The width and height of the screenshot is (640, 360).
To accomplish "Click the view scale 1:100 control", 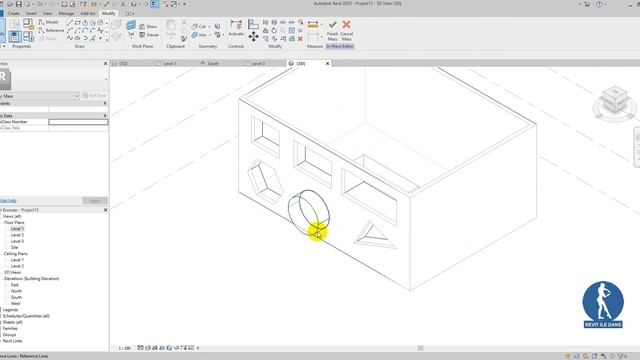I will click(x=124, y=348).
